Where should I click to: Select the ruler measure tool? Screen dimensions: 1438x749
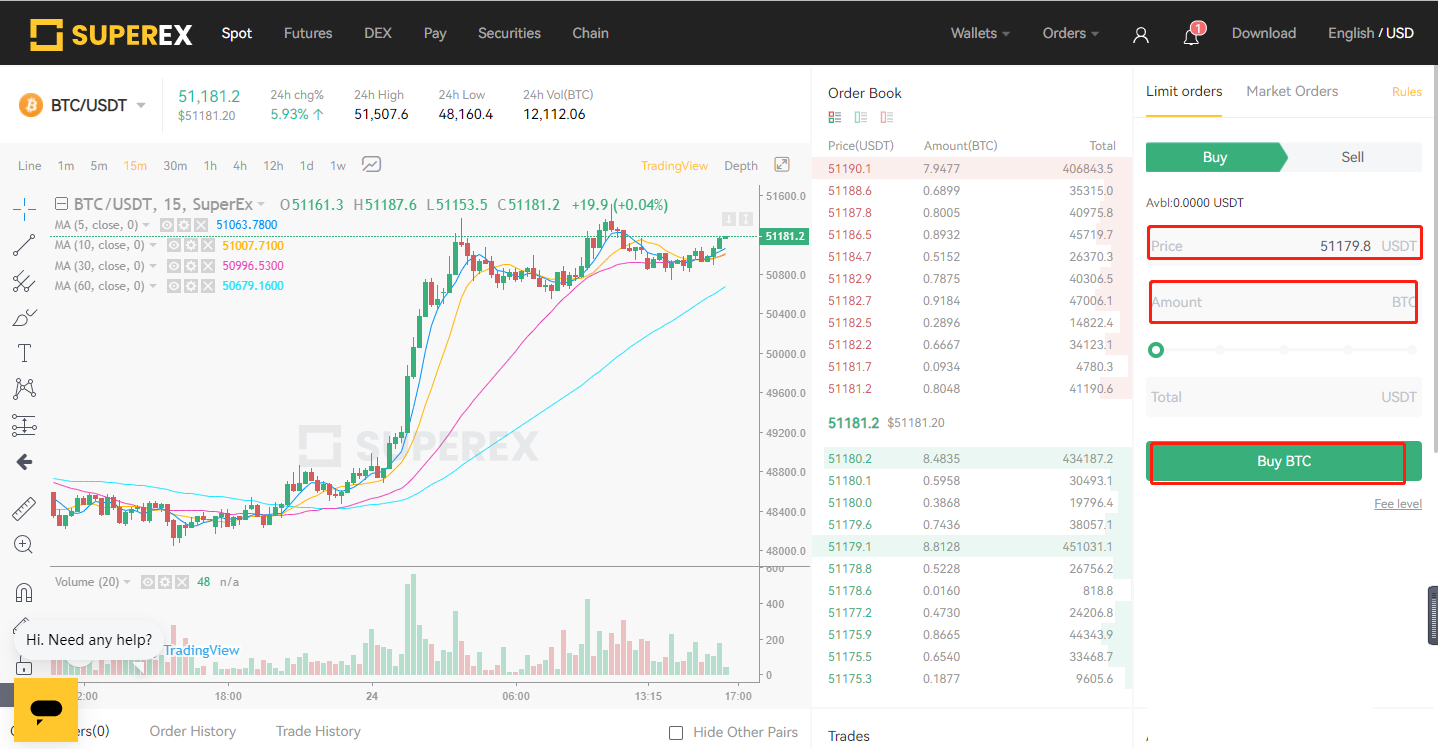pos(24,508)
